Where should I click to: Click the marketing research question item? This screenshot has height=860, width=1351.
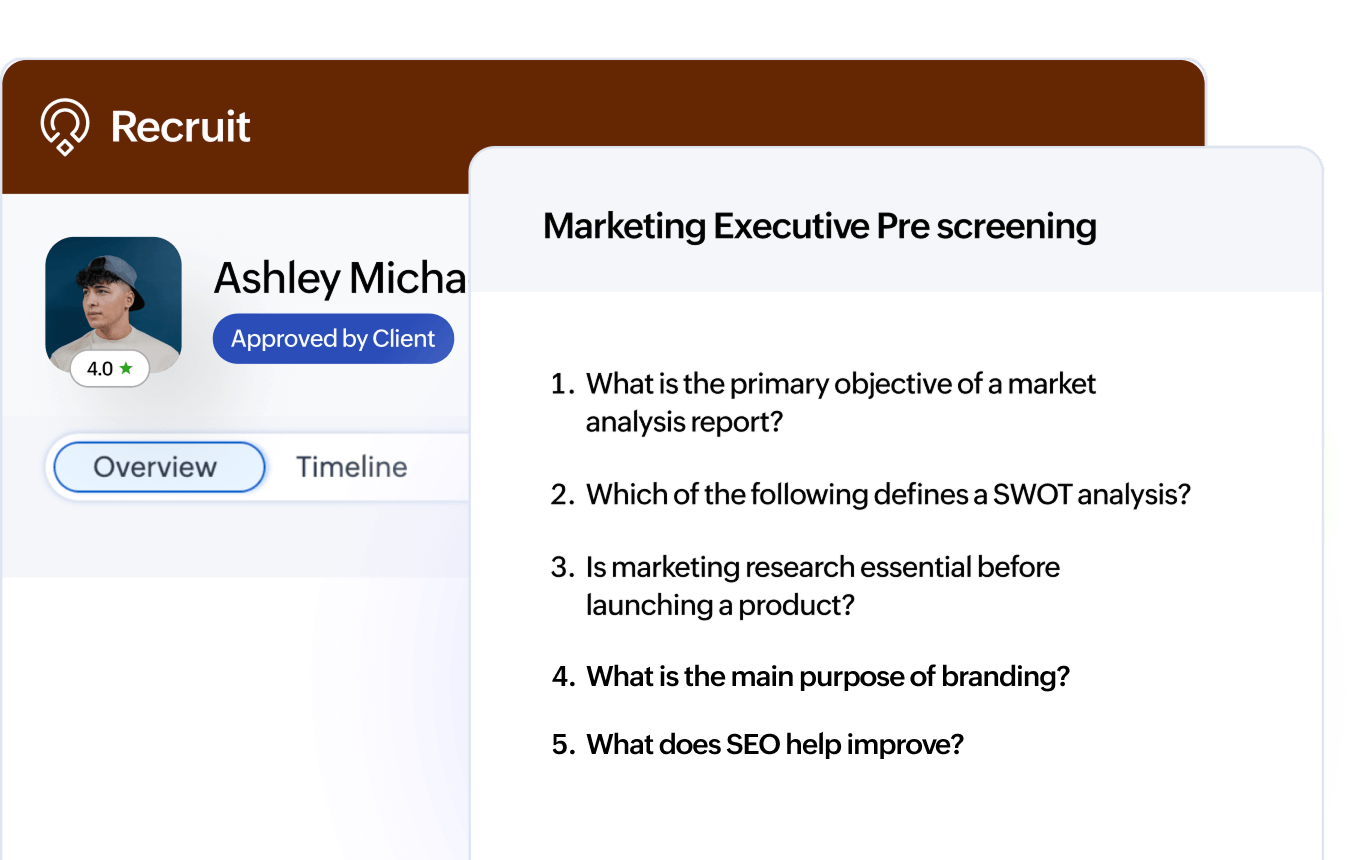pos(822,585)
